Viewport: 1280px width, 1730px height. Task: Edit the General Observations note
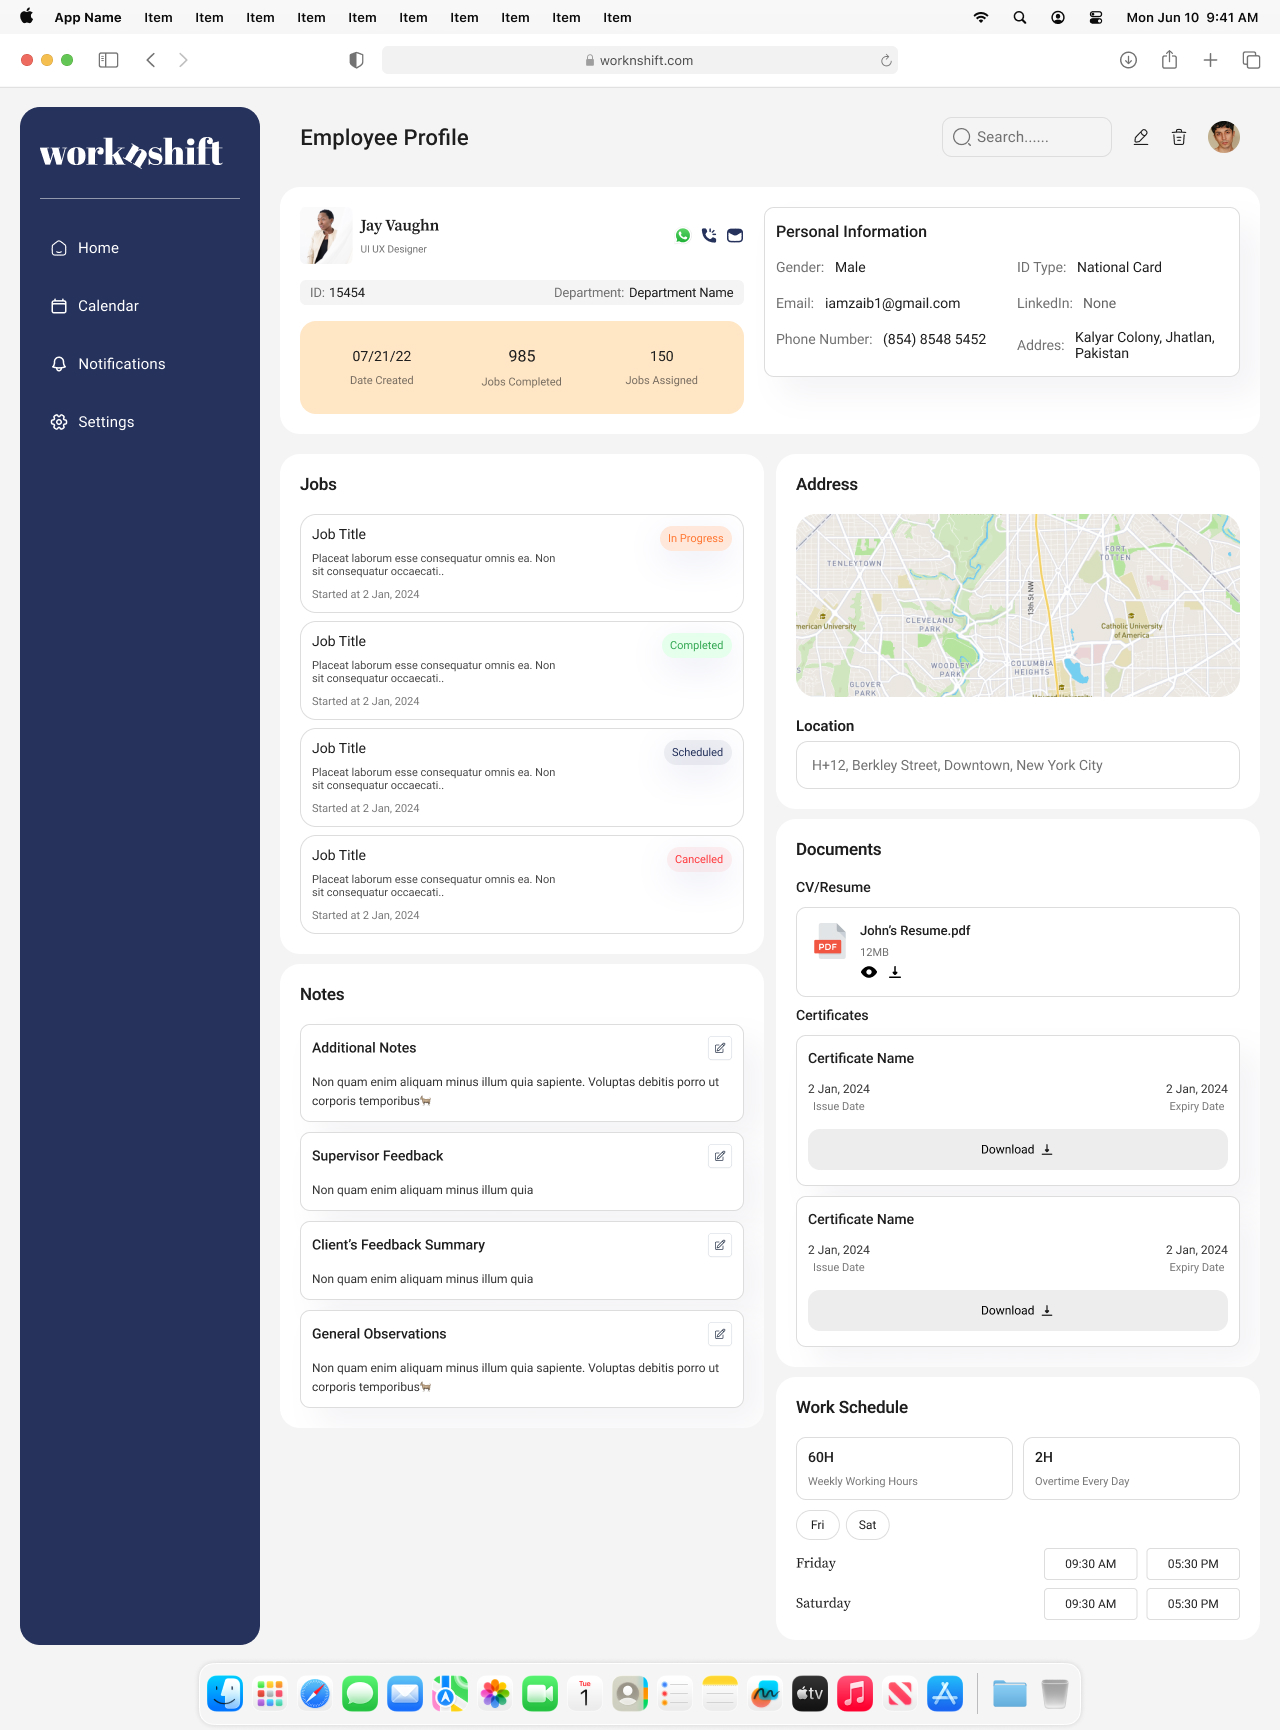(720, 1334)
